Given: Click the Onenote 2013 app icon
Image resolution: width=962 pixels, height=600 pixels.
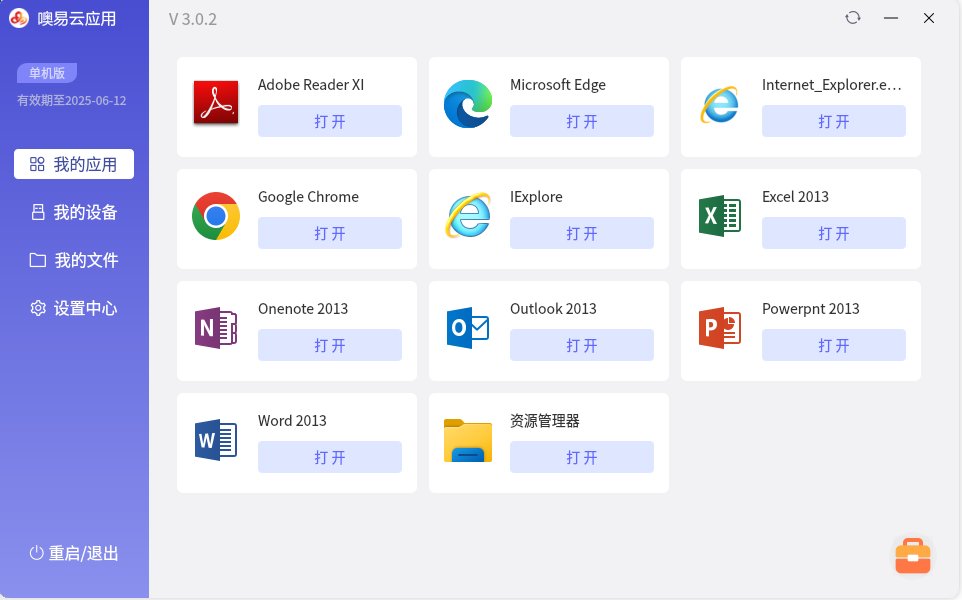Looking at the screenshot, I should pyautogui.click(x=216, y=328).
